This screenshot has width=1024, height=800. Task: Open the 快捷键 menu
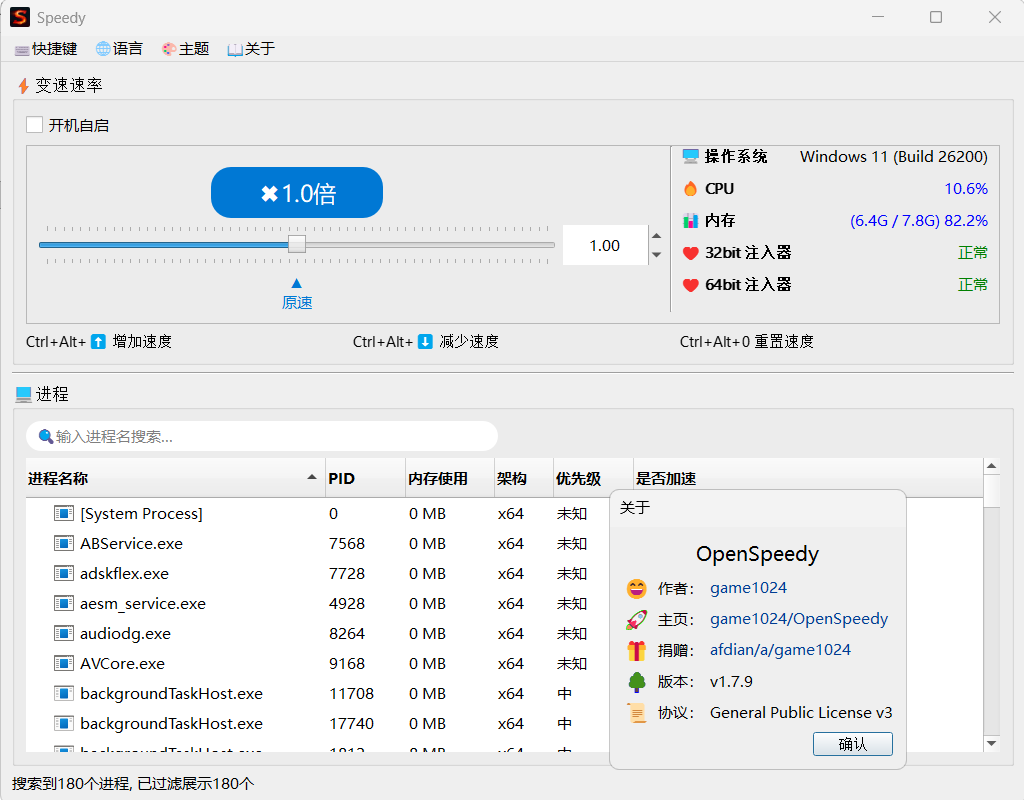pyautogui.click(x=46, y=49)
